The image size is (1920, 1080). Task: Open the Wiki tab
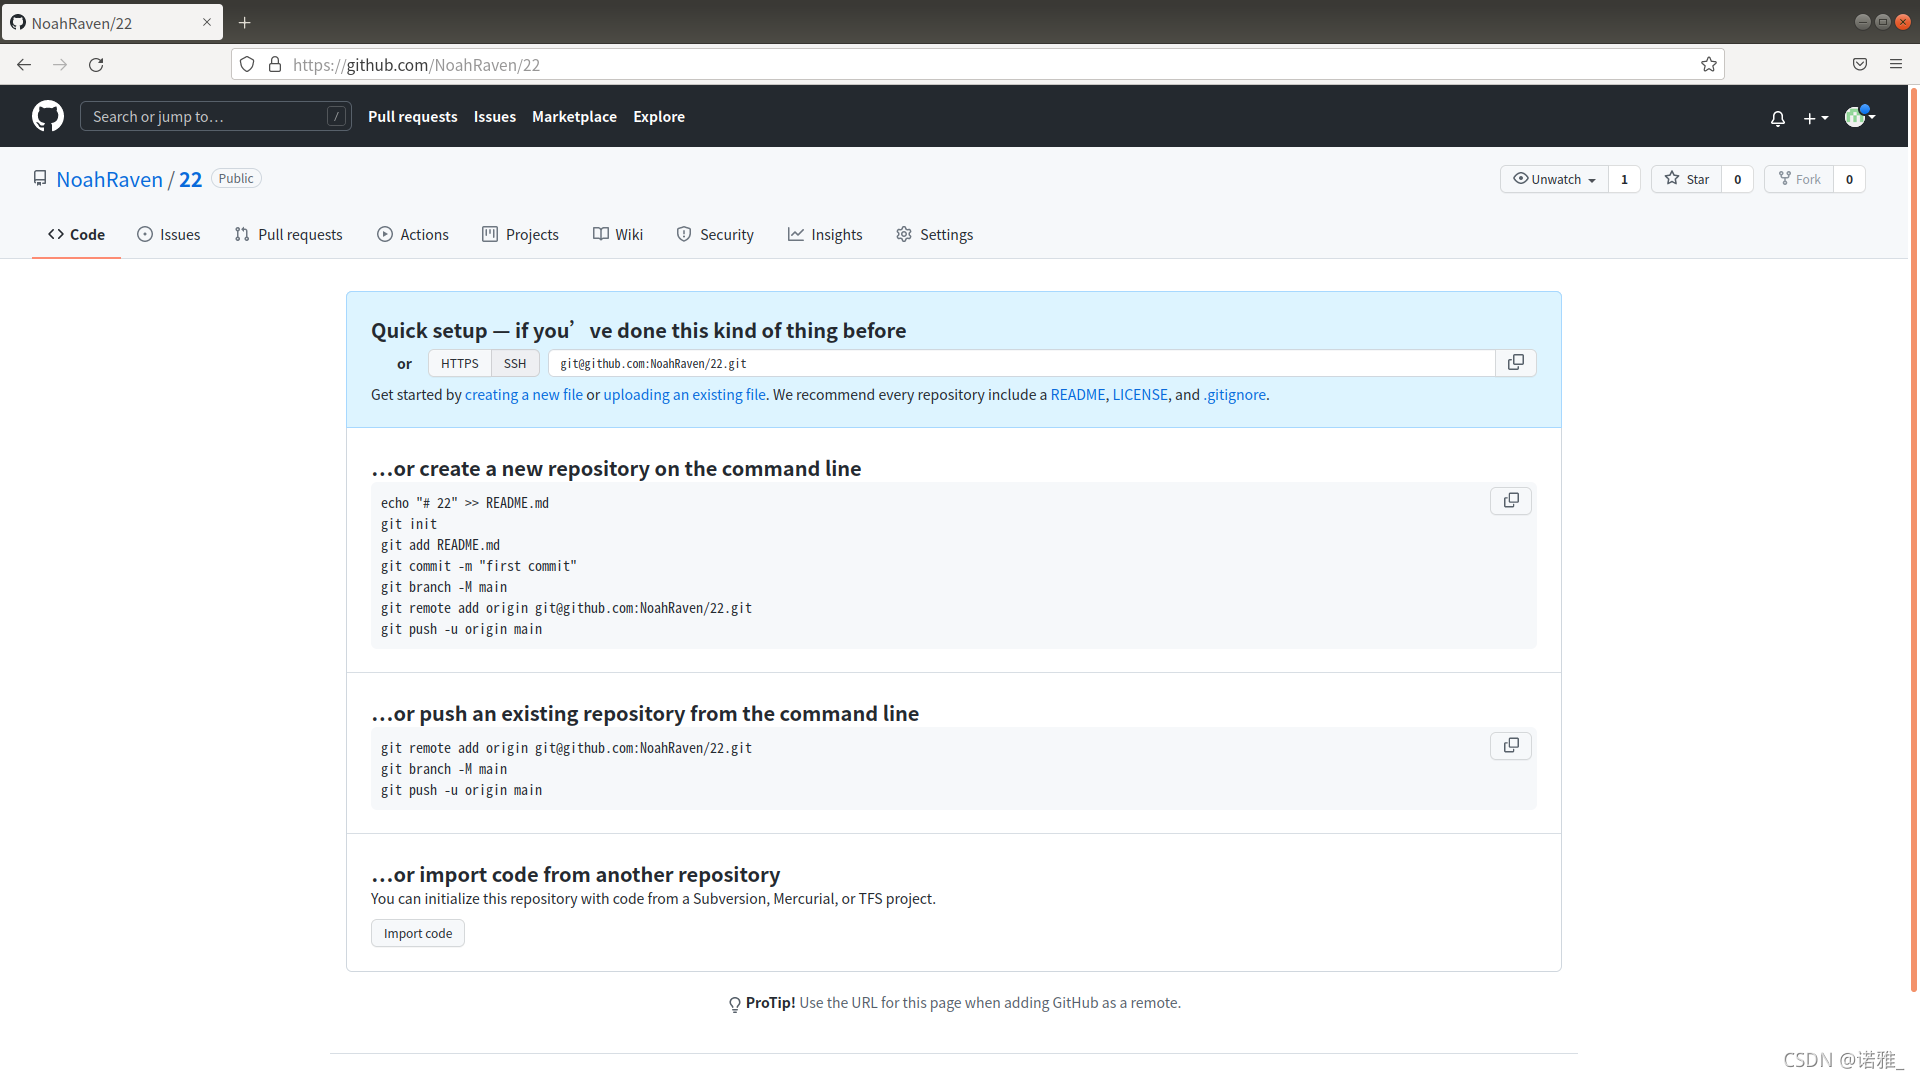point(617,234)
